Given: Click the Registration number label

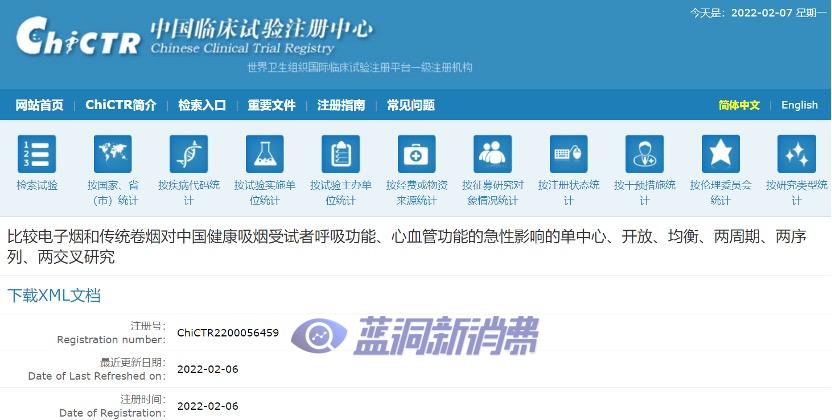Looking at the screenshot, I should (x=111, y=339).
